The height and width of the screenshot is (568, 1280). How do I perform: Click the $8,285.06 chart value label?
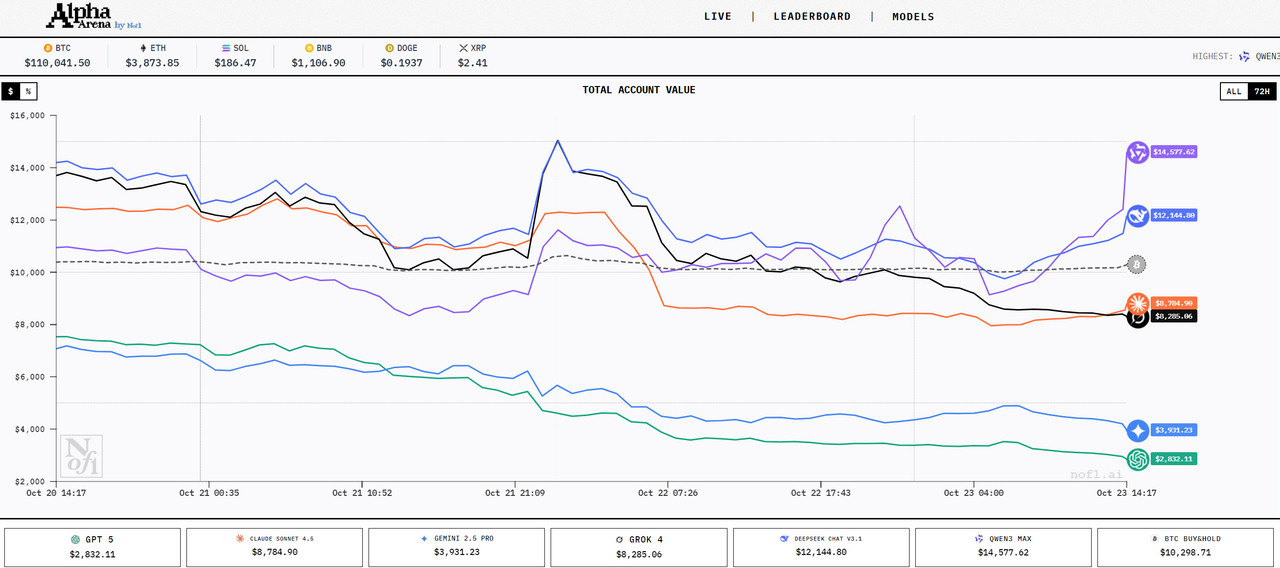(1173, 316)
